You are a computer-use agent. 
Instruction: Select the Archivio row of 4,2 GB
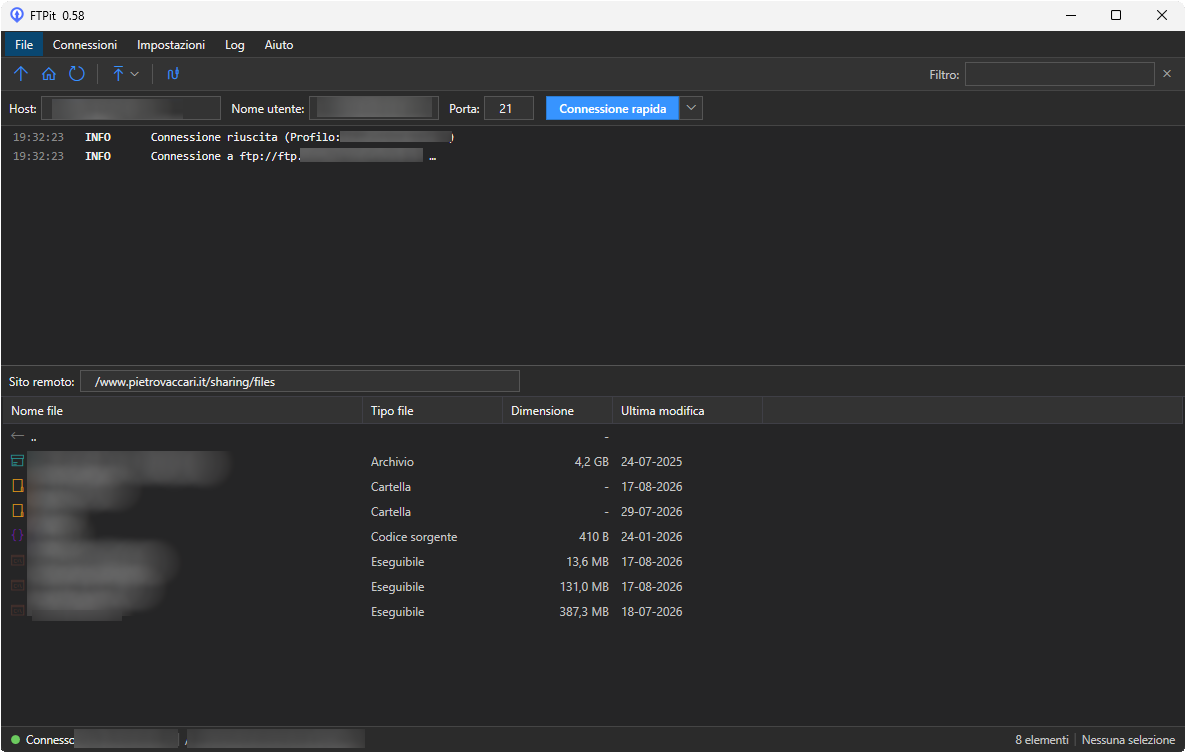point(593,461)
